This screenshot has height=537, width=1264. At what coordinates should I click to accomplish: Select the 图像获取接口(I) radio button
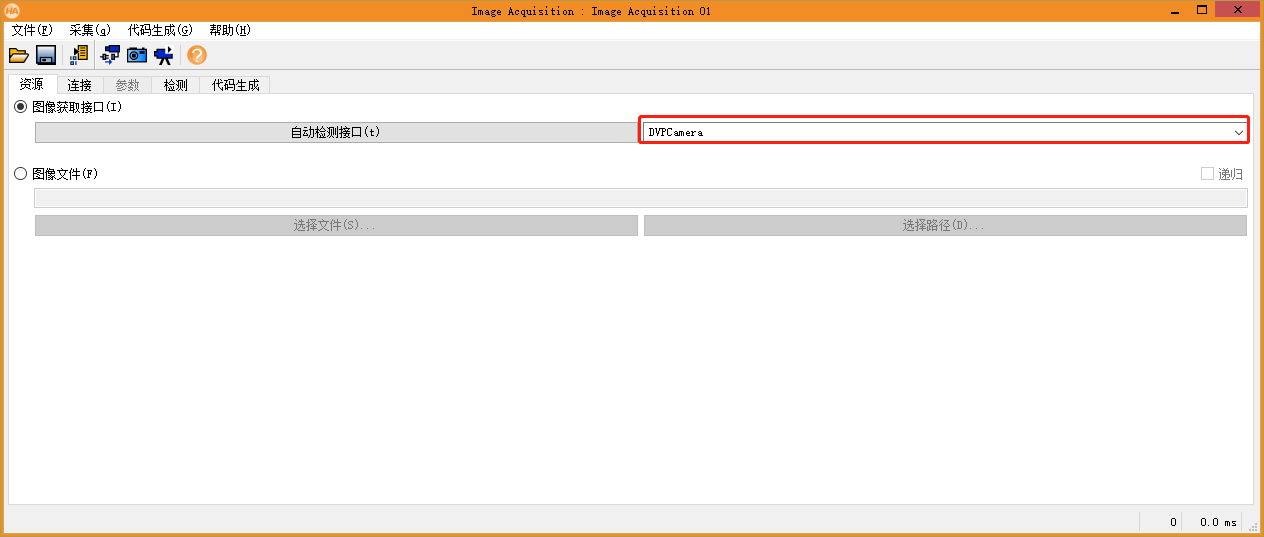(21, 106)
